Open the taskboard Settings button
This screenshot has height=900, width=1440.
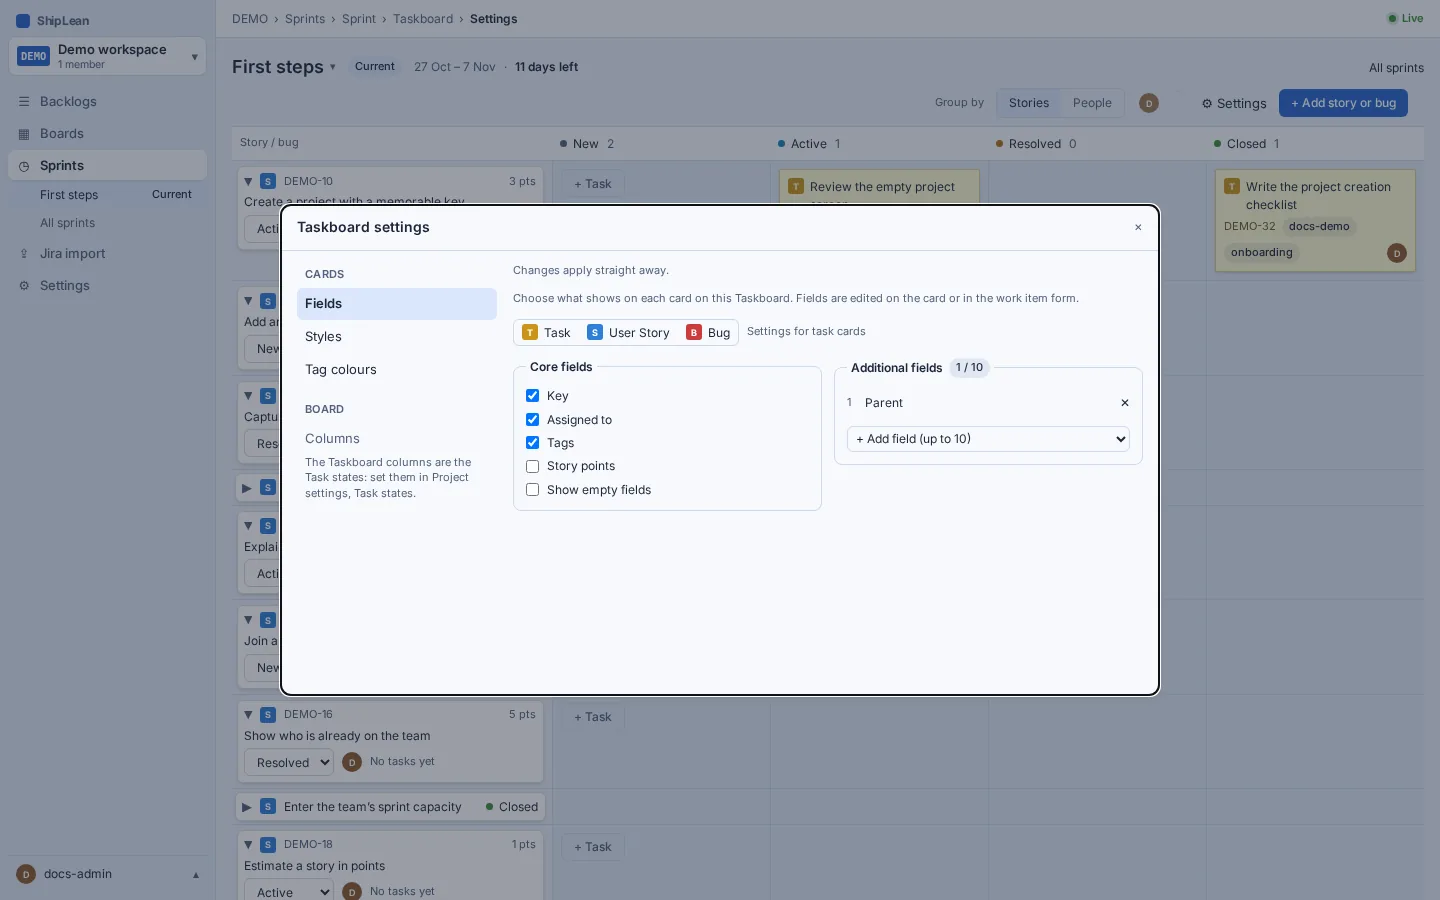pyautogui.click(x=1234, y=104)
